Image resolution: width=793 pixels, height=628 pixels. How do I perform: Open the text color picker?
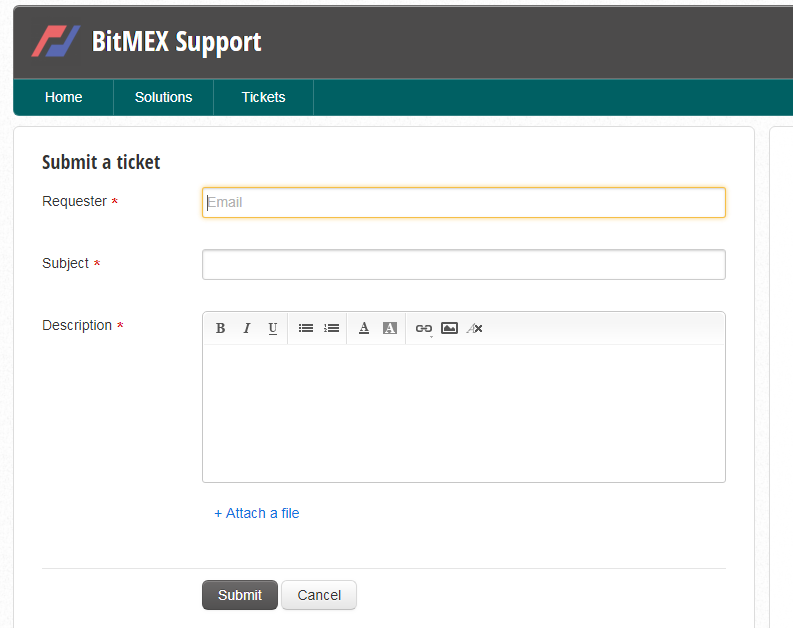tap(364, 329)
